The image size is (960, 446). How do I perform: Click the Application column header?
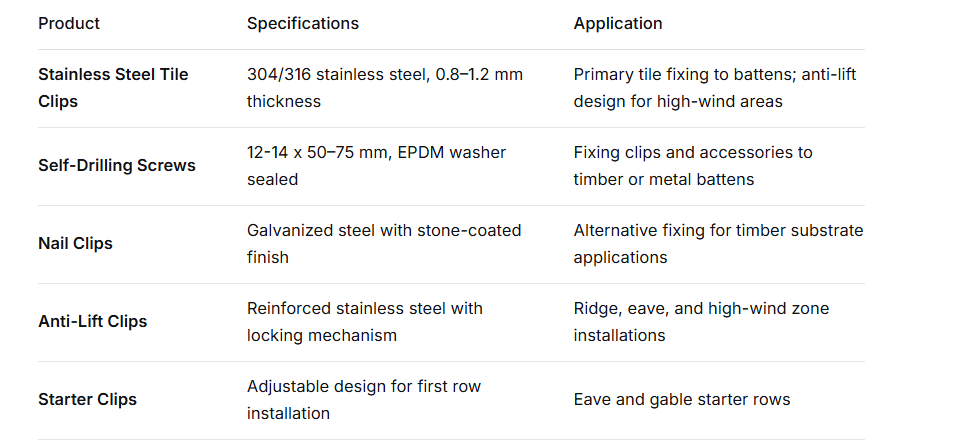click(617, 23)
